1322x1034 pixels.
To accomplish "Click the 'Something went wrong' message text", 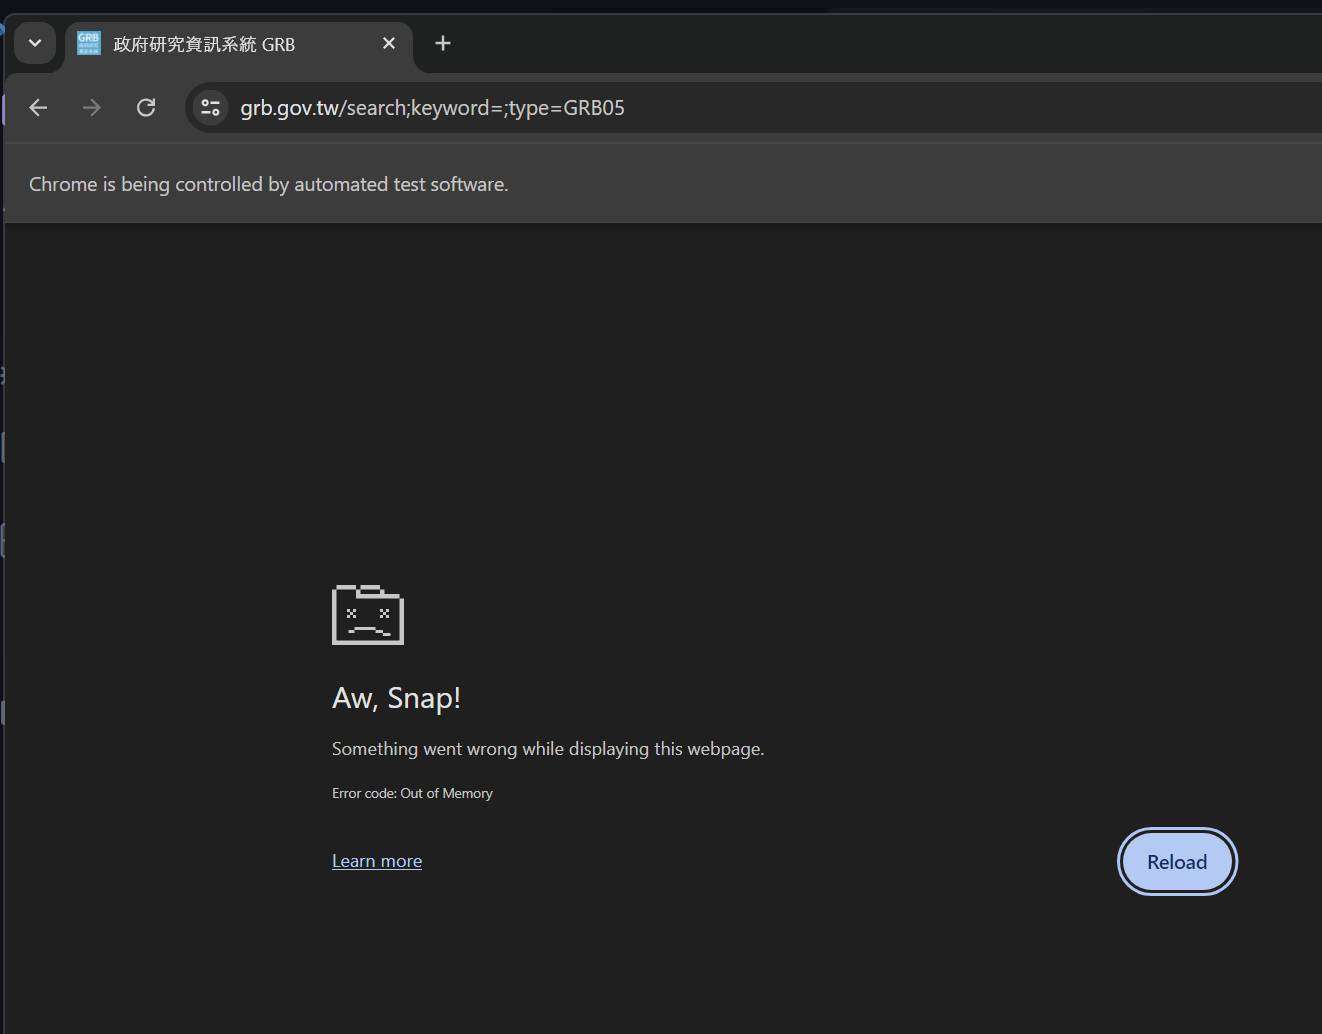I will click(x=547, y=749).
